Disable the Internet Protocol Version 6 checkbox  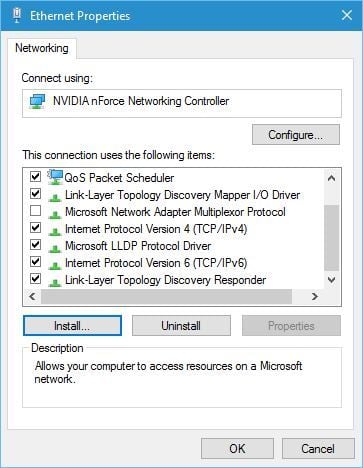[x=35, y=262]
